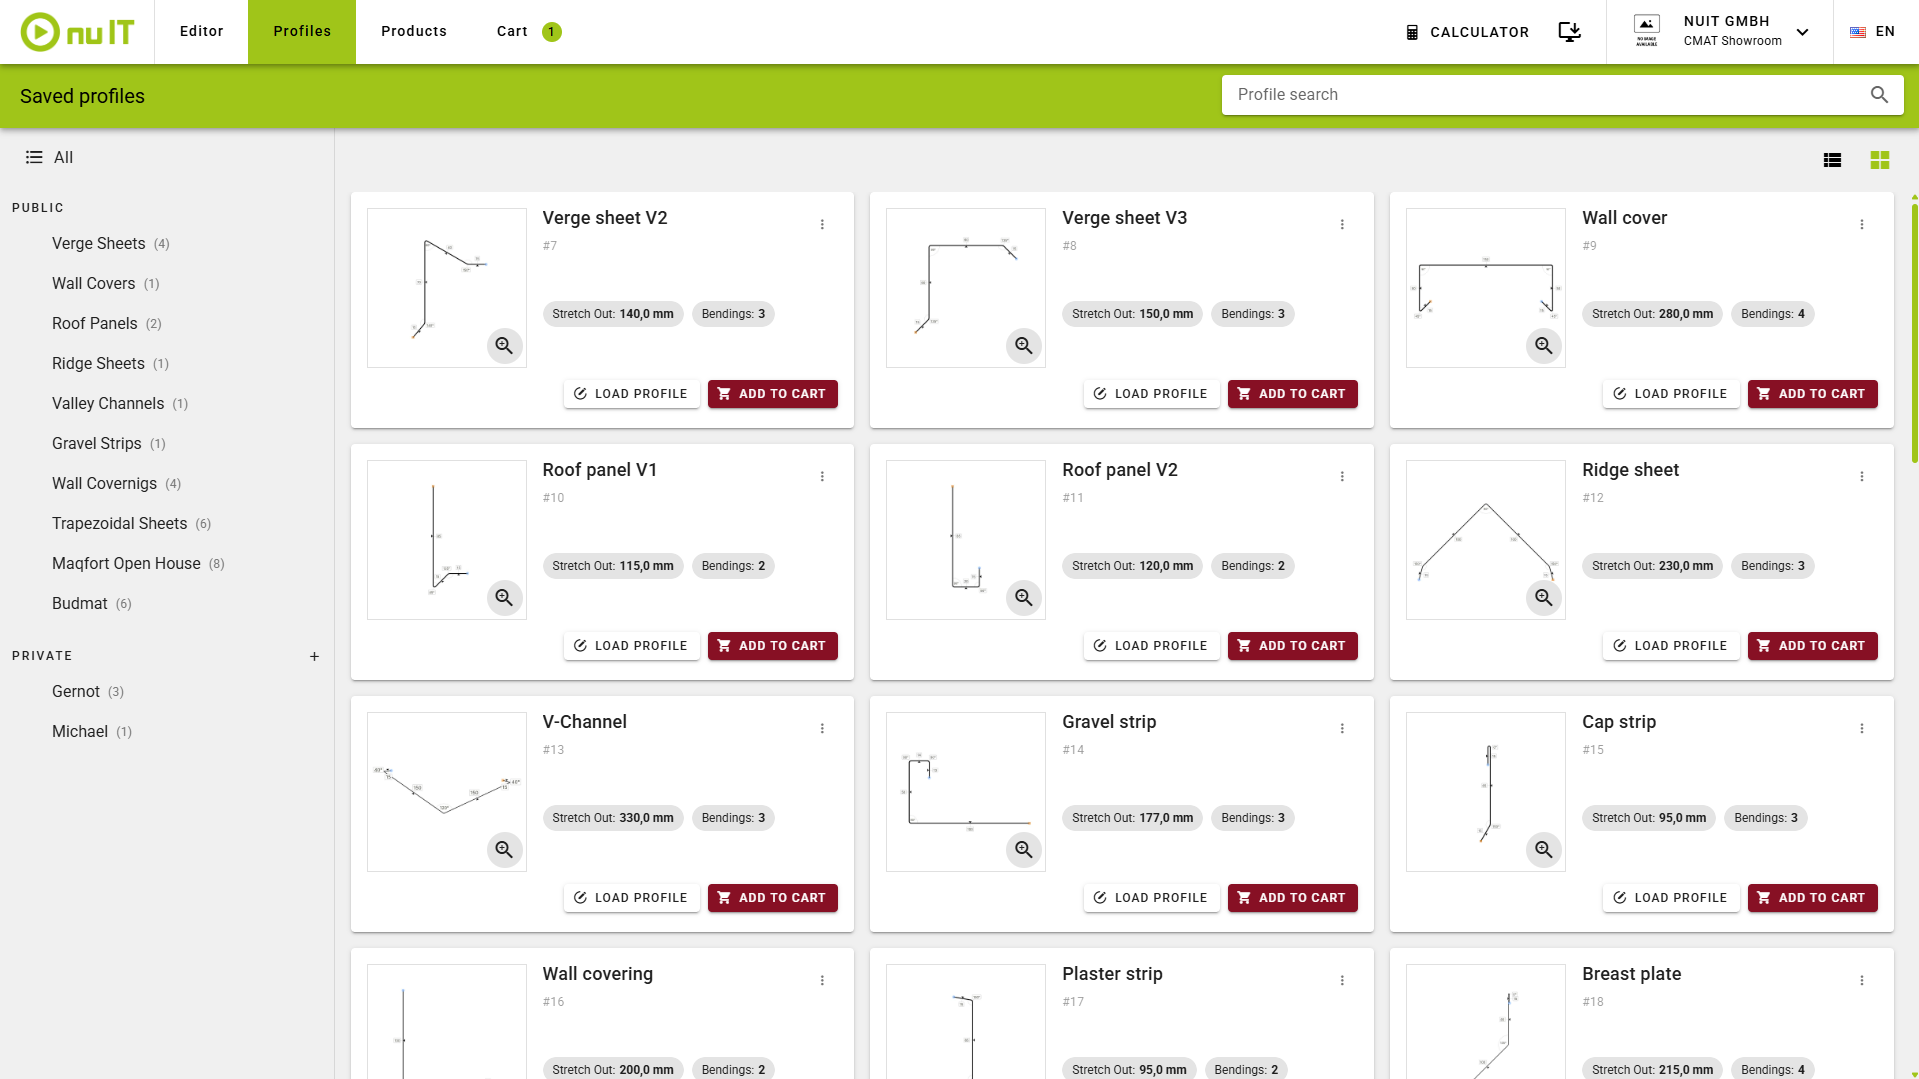This screenshot has height=1079, width=1919.
Task: Open the Products tab
Action: coord(414,32)
